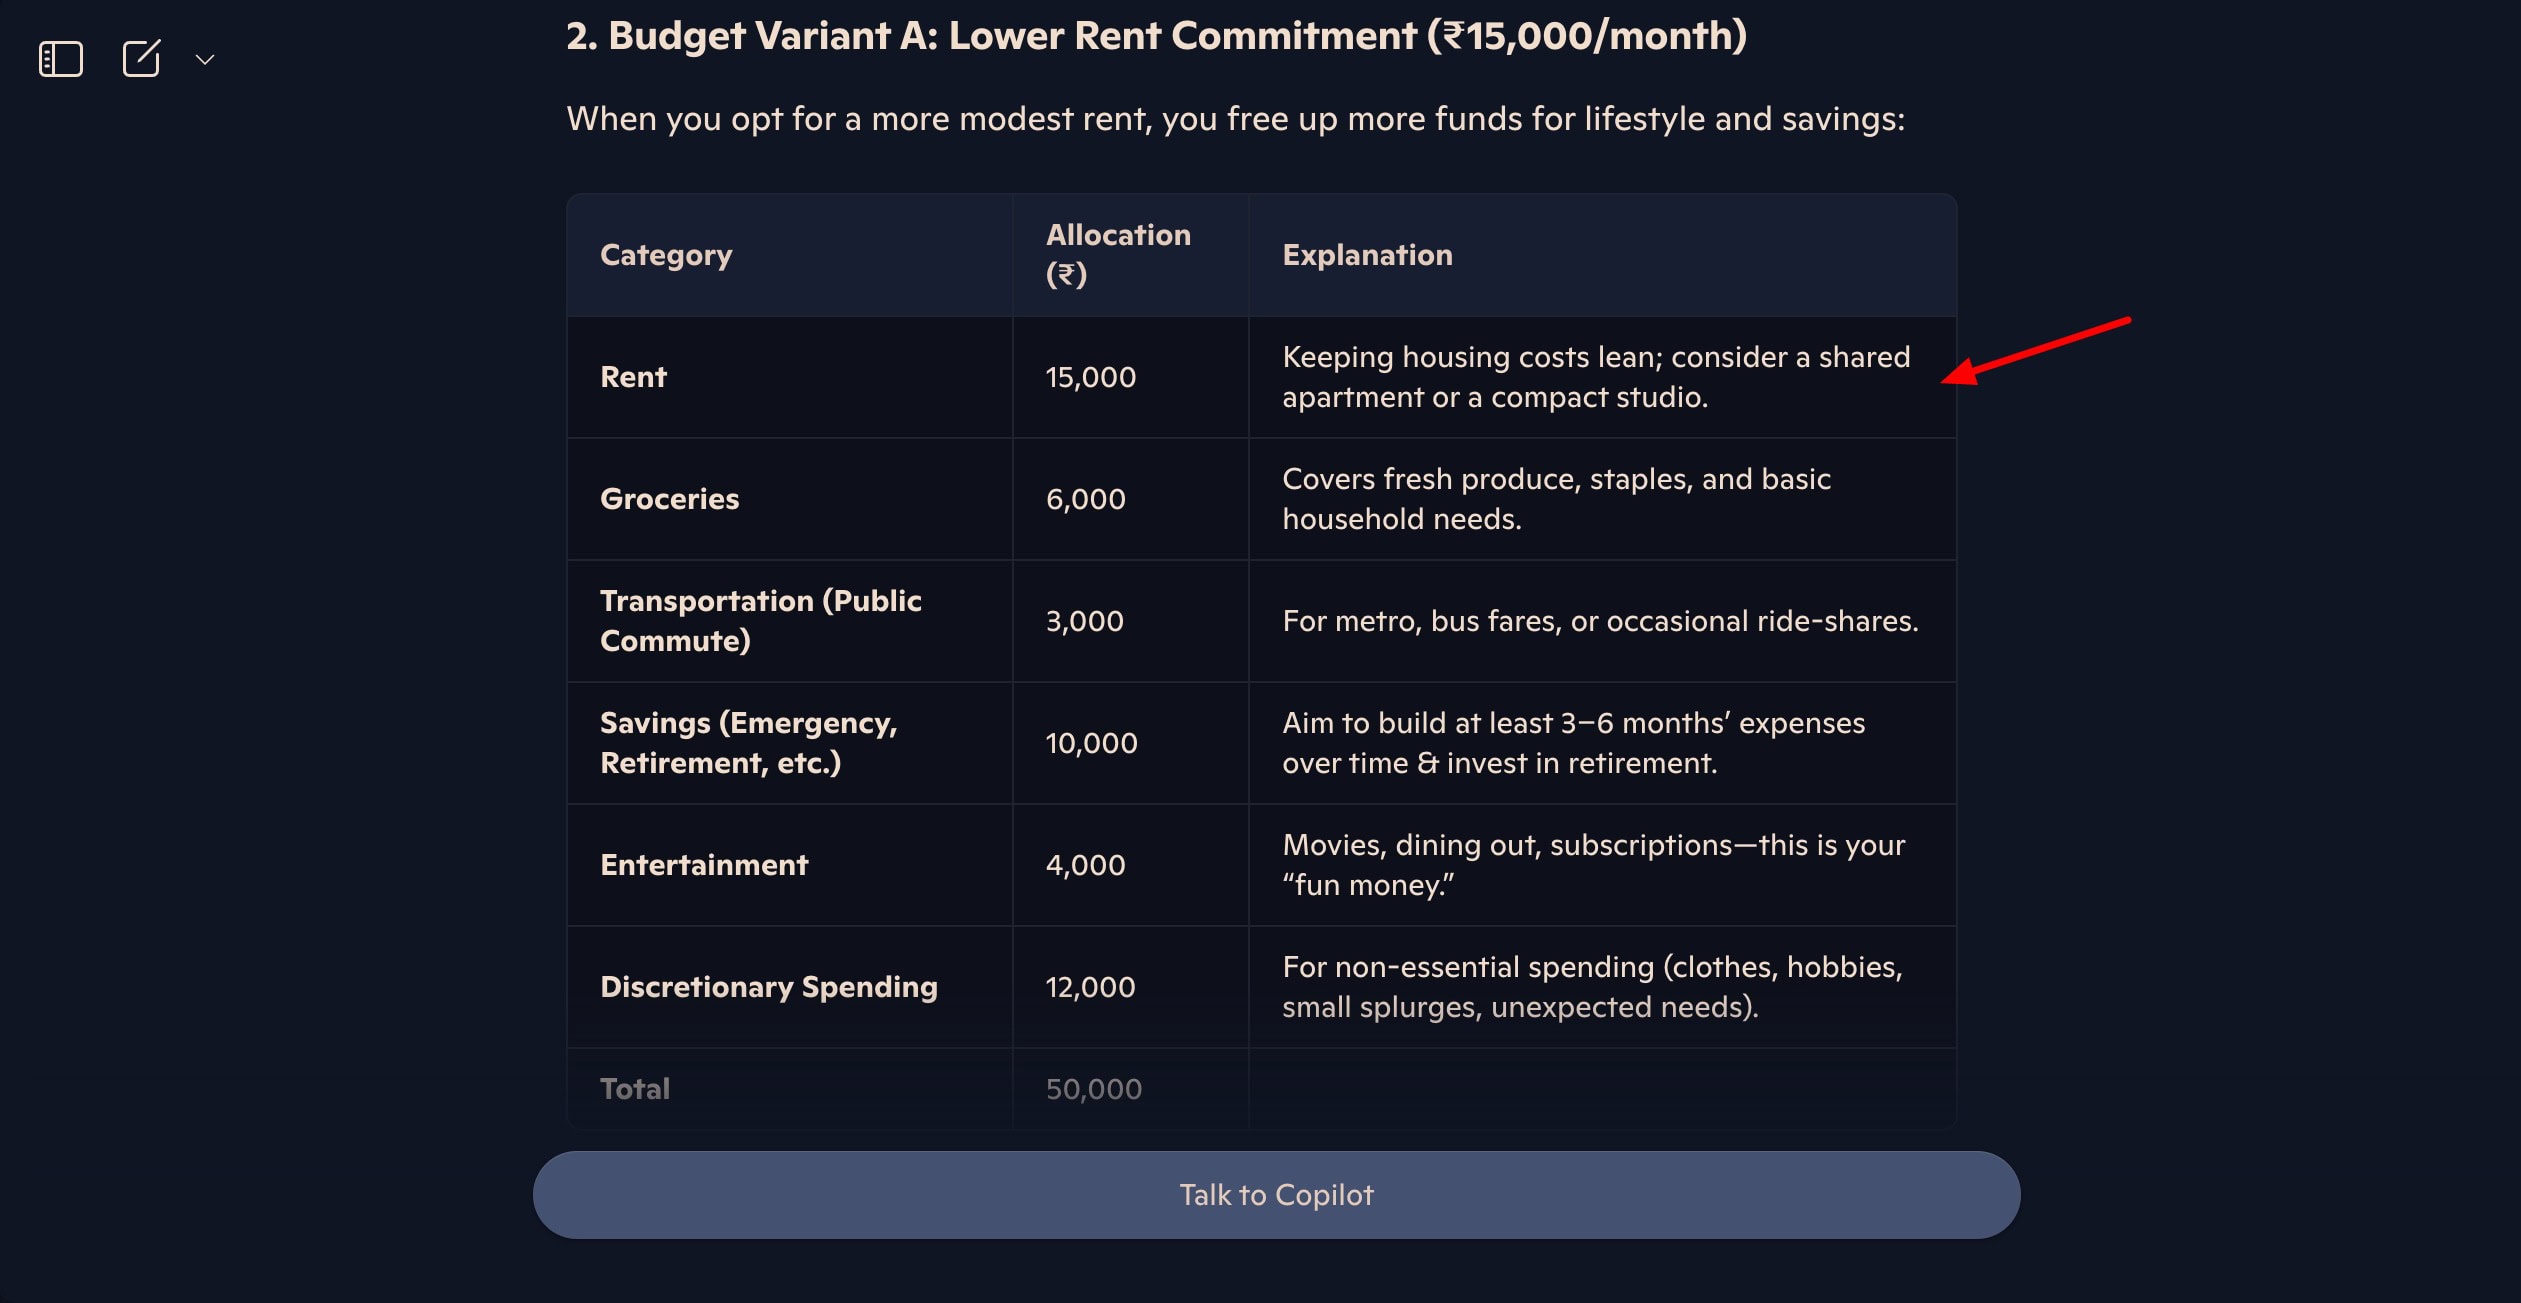Select the Rent row label
Screen dimensions: 2521x1303
(x=633, y=377)
